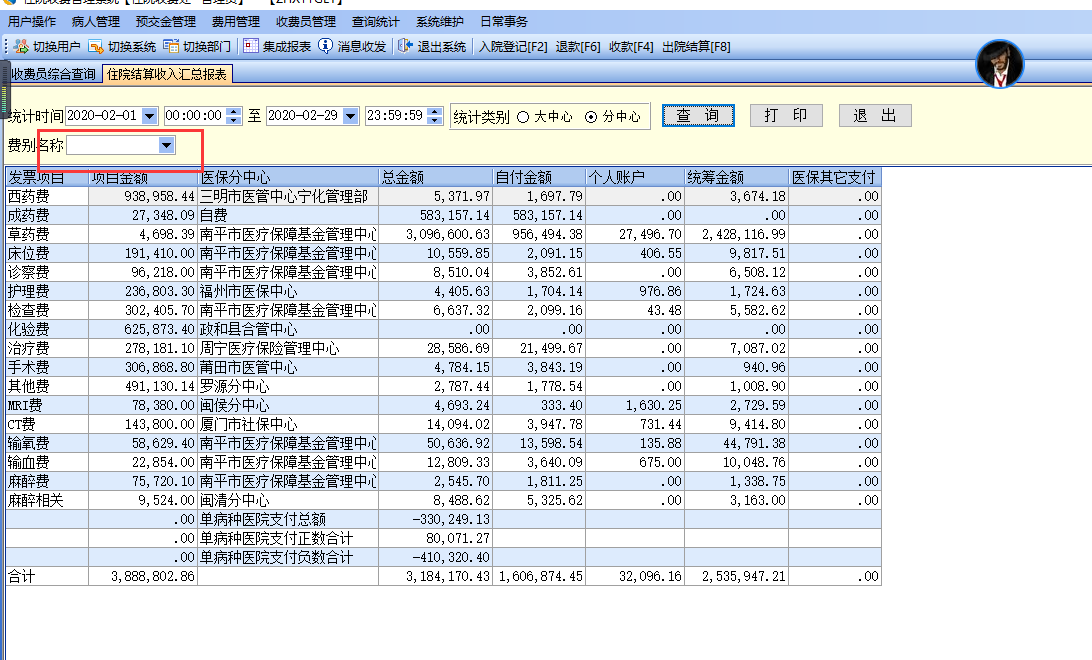Click the 自付金额 column header
The width and height of the screenshot is (1092, 660).
pos(539,178)
